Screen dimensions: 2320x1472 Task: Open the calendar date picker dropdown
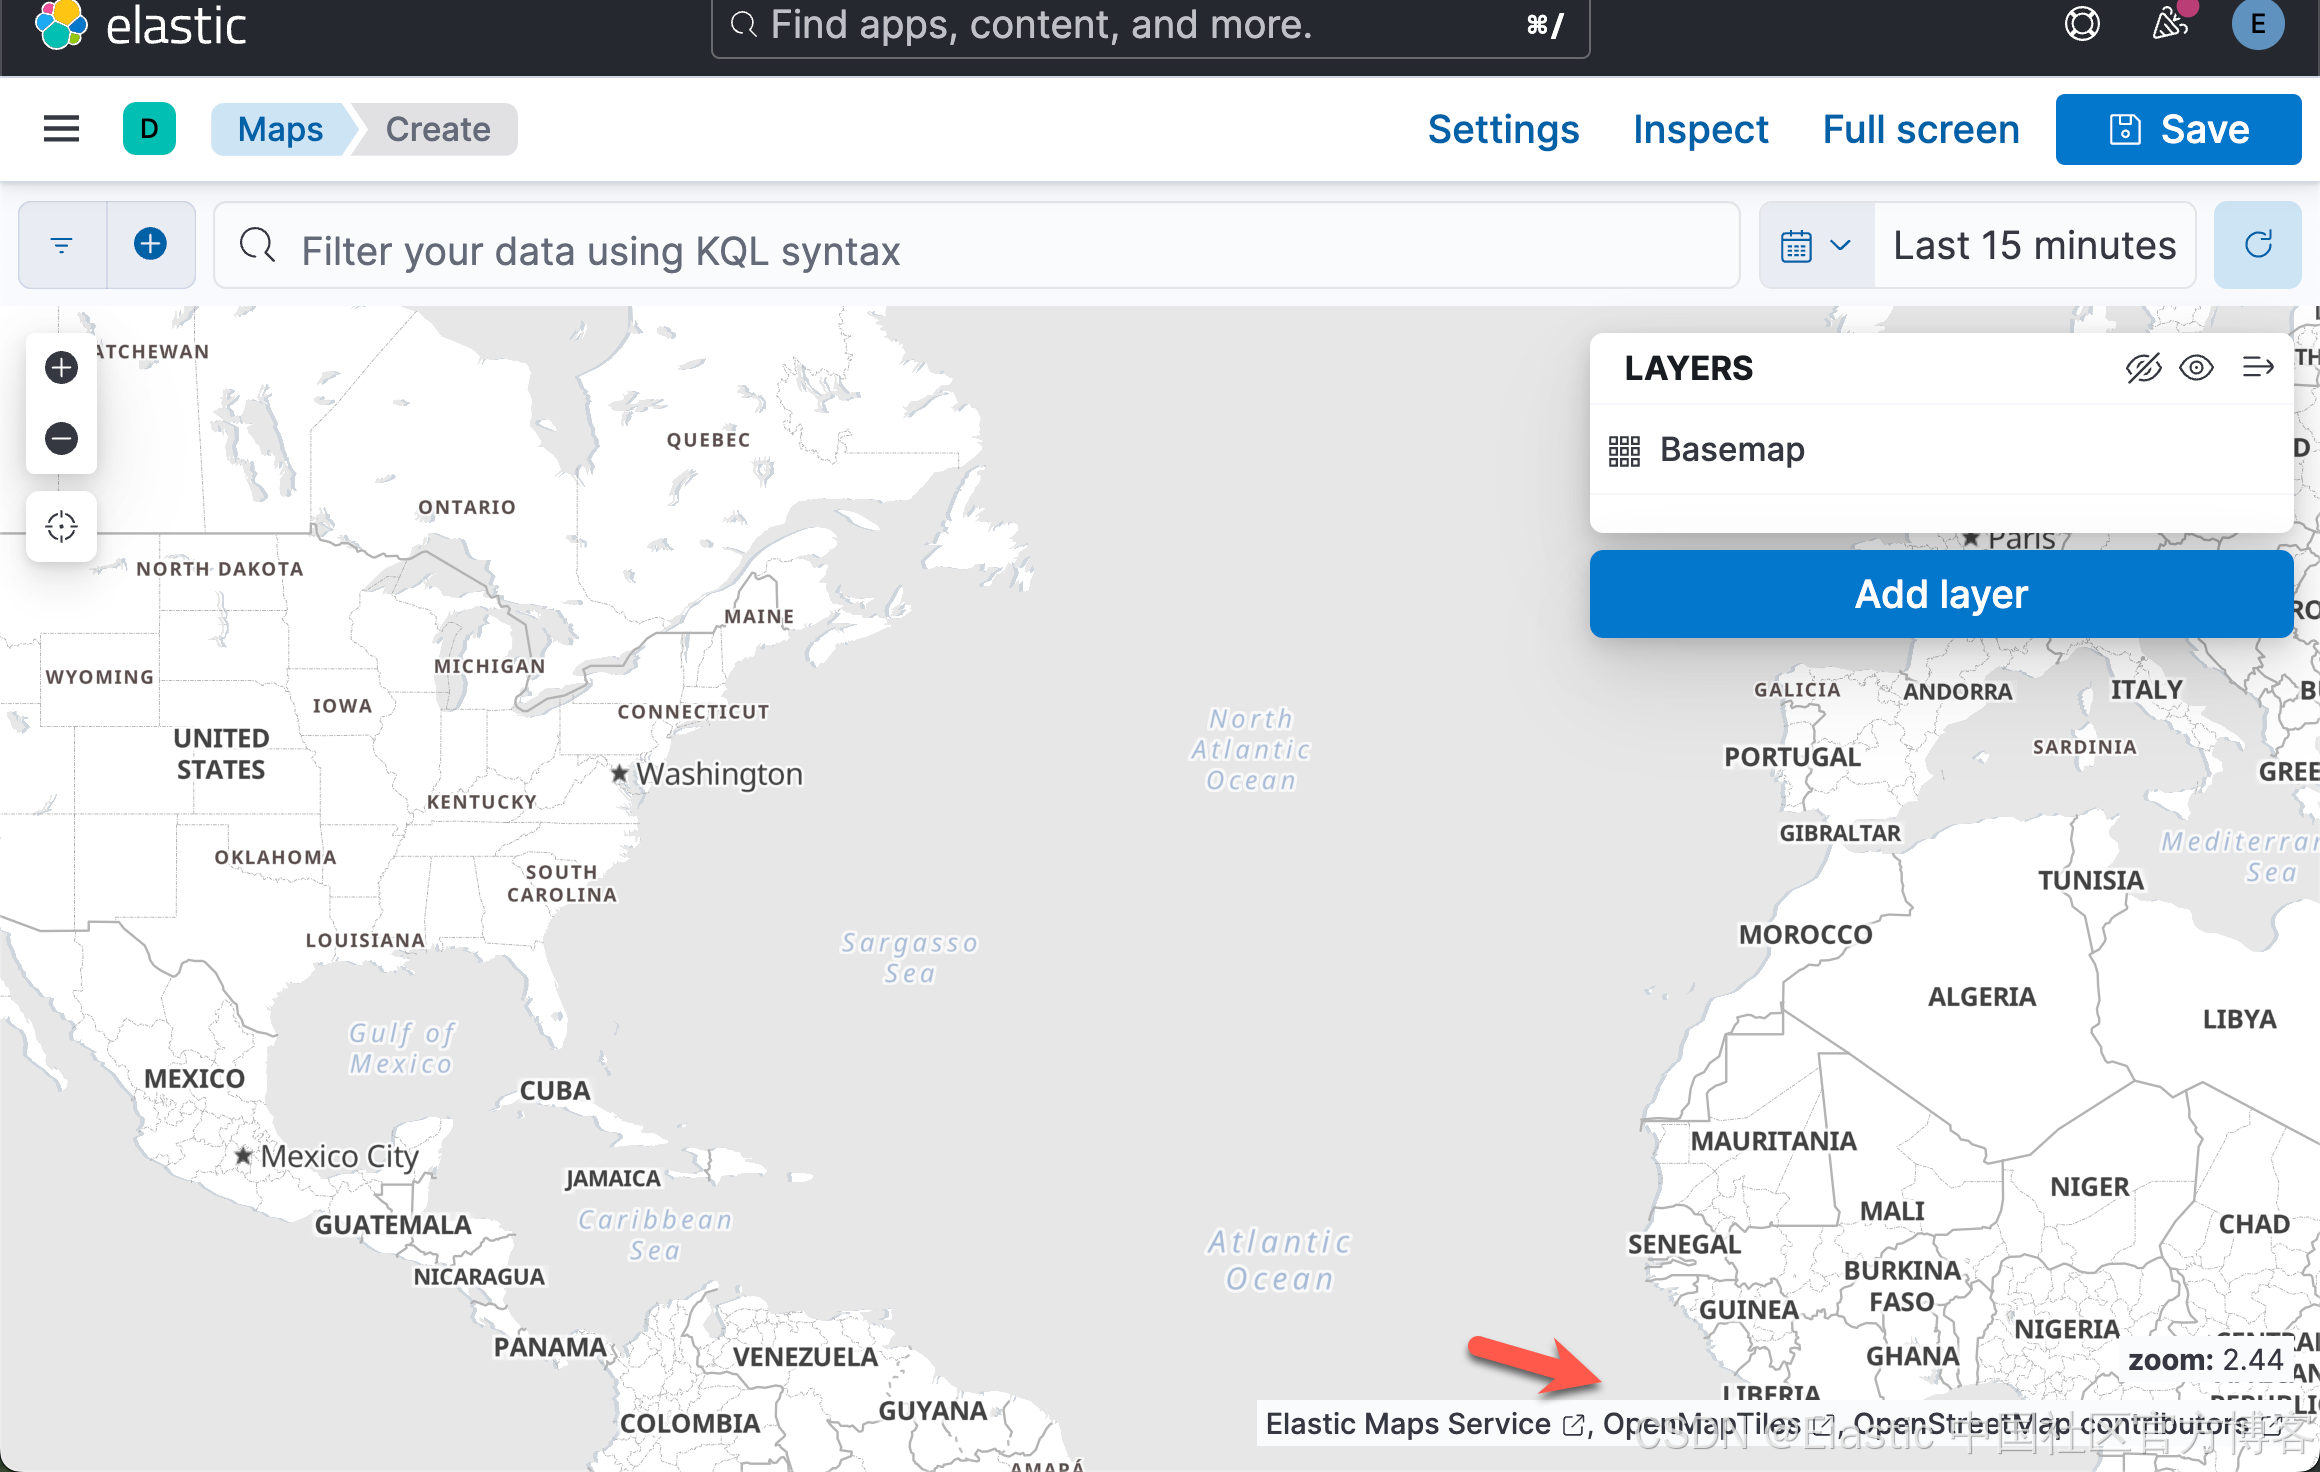1814,244
